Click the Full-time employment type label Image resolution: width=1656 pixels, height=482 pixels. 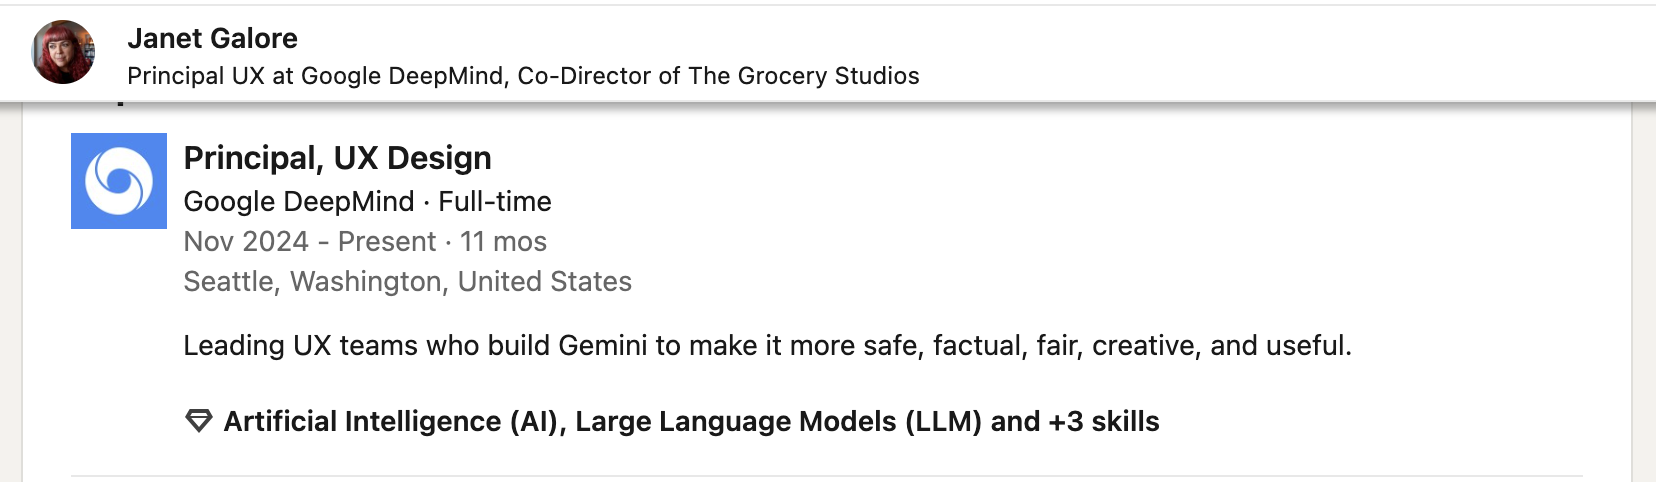[x=495, y=201]
